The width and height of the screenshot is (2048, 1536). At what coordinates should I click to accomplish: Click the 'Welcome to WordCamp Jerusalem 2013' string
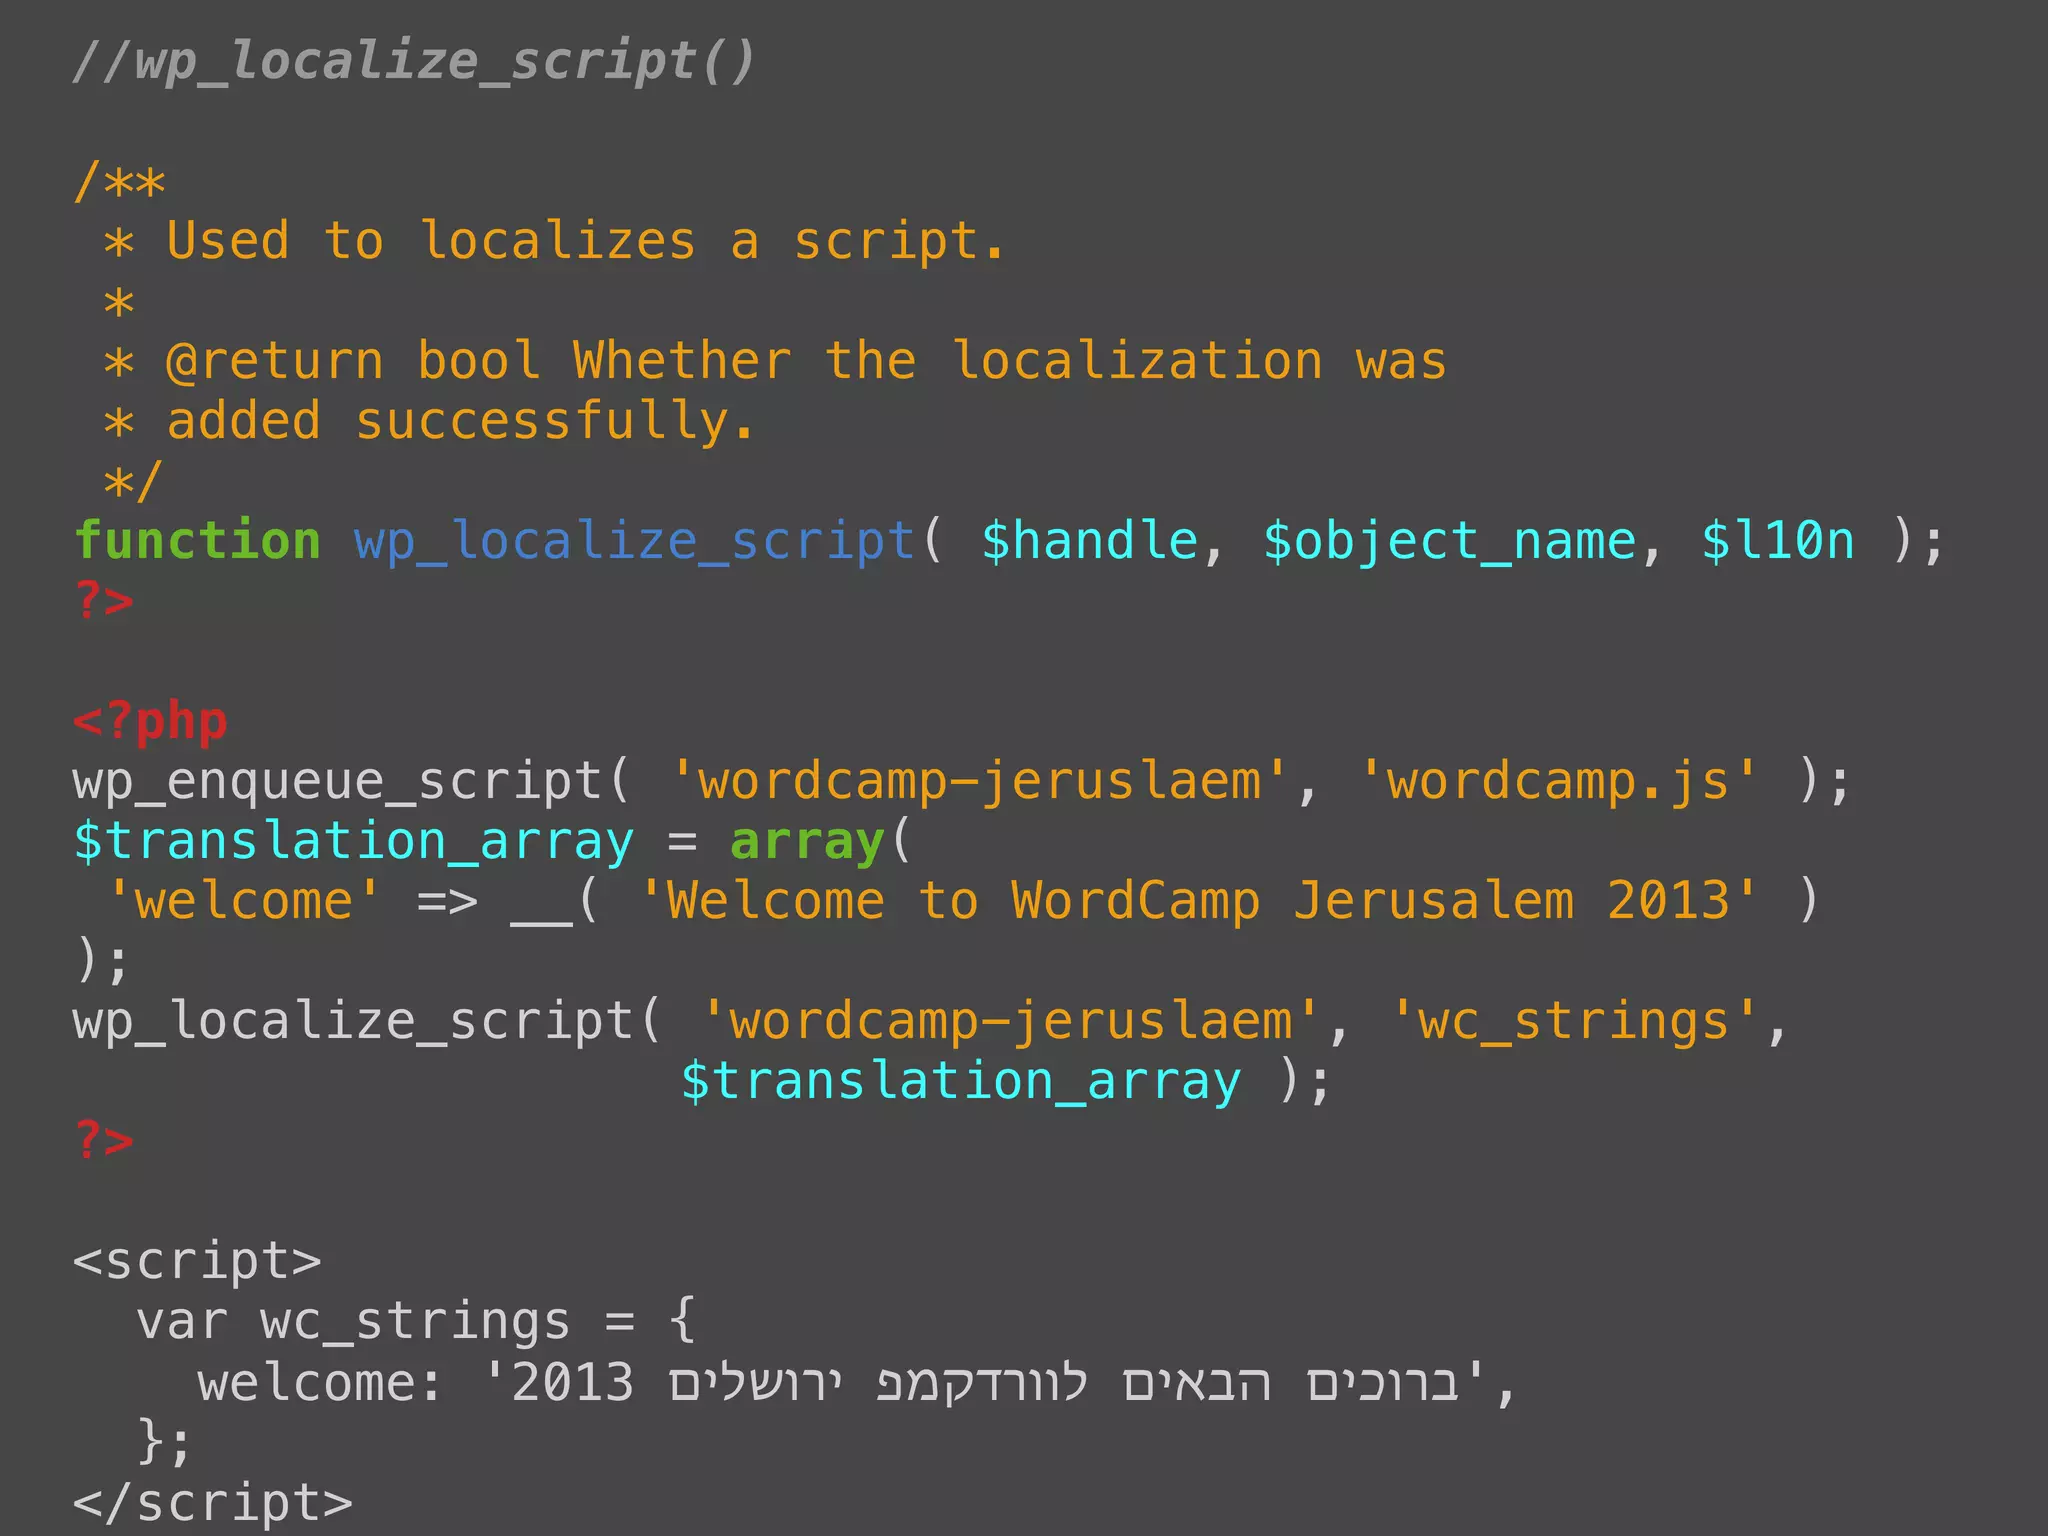(1198, 901)
